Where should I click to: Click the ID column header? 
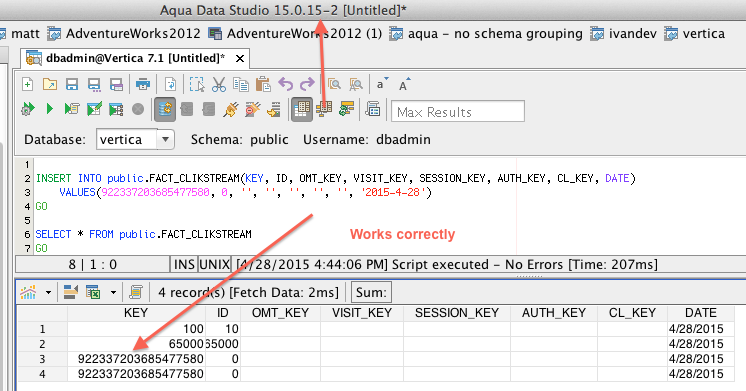tap(223, 313)
